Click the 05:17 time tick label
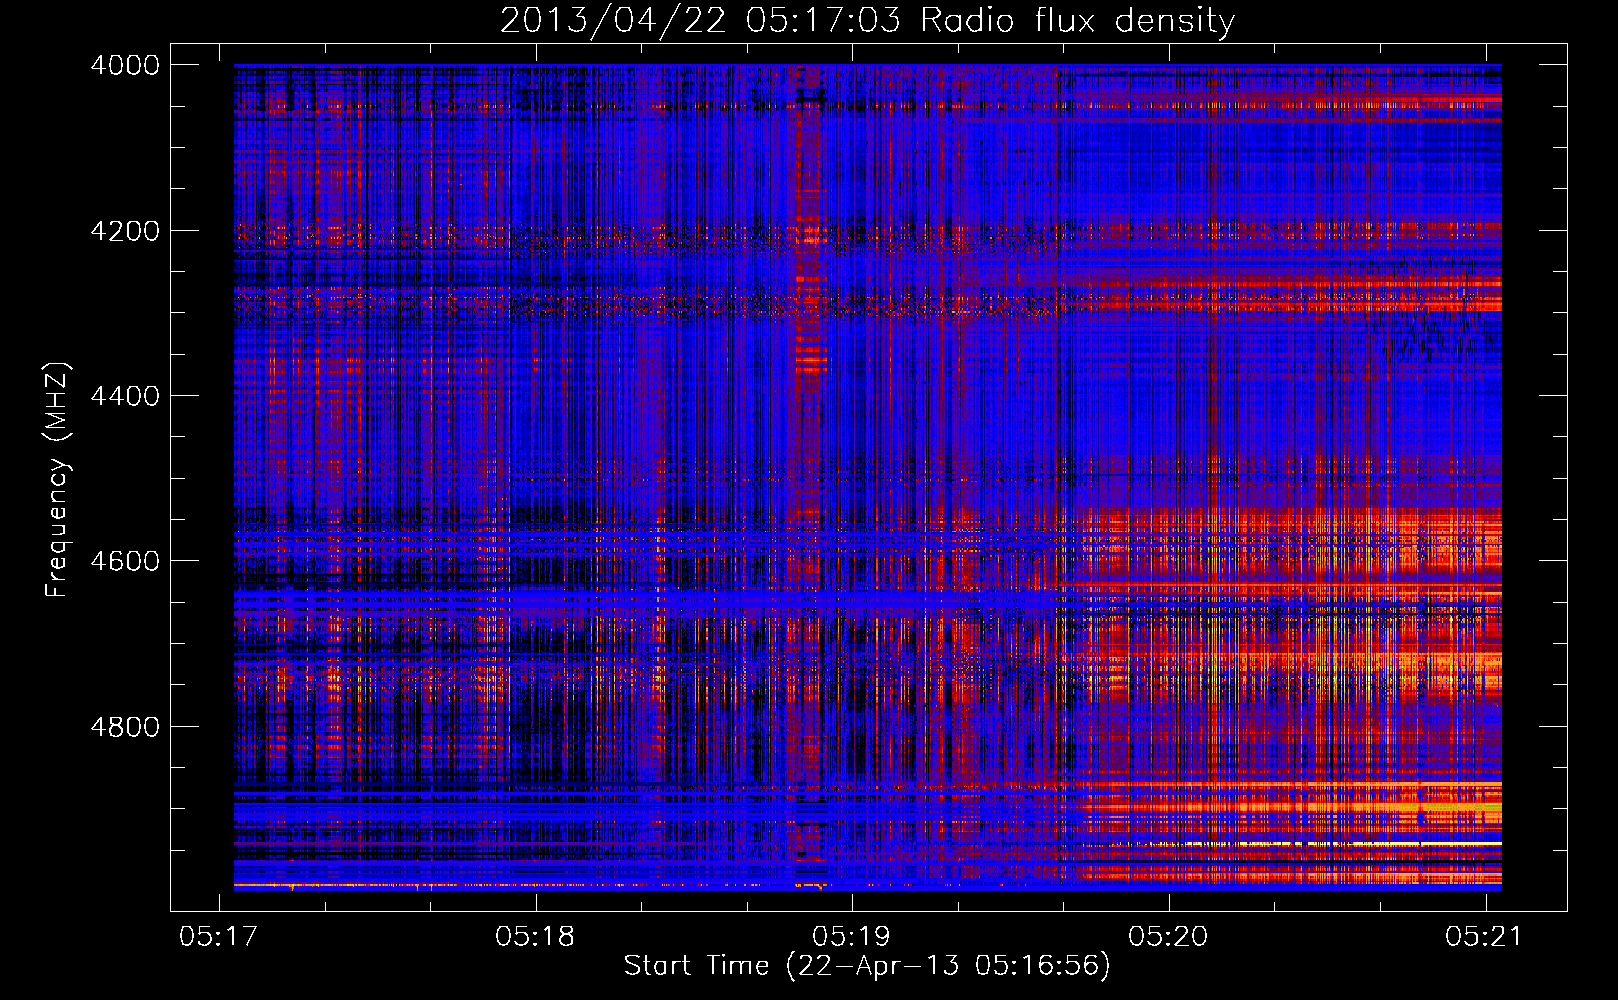 pos(218,937)
